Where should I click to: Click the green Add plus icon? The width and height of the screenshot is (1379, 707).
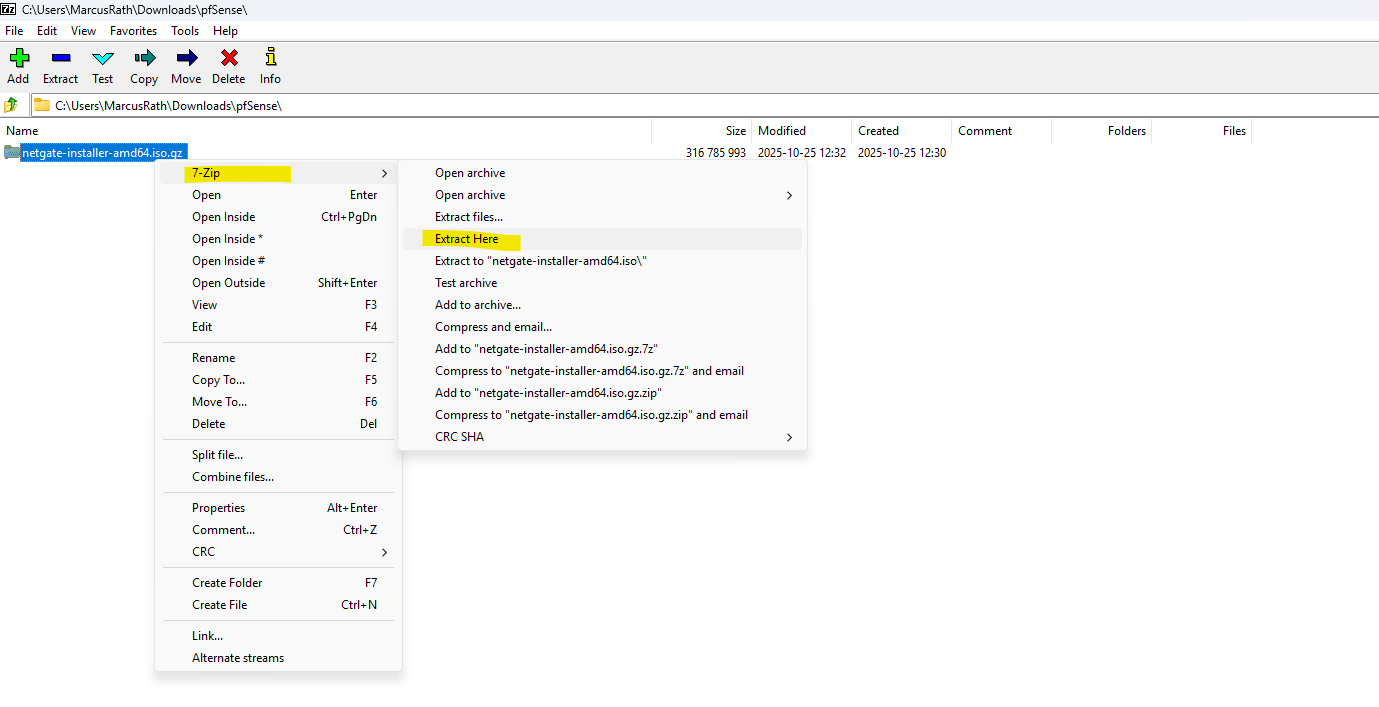tap(18, 58)
